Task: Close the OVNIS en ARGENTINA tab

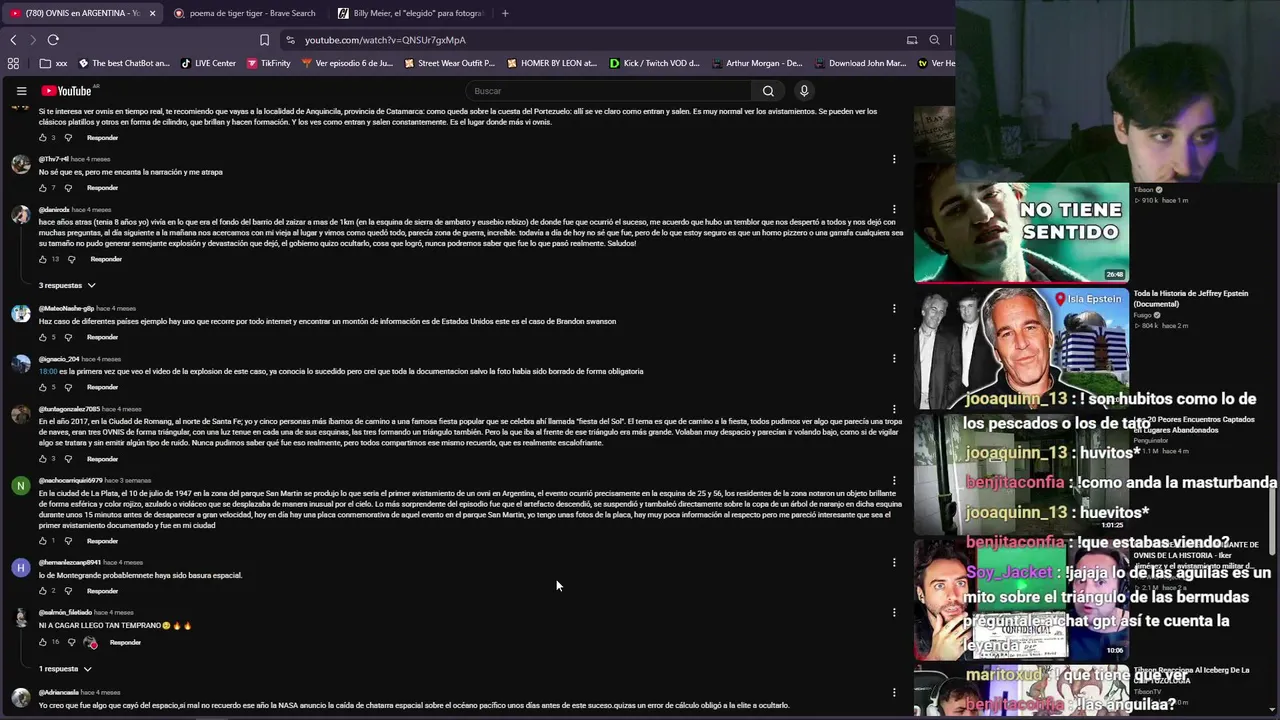Action: click(x=152, y=13)
